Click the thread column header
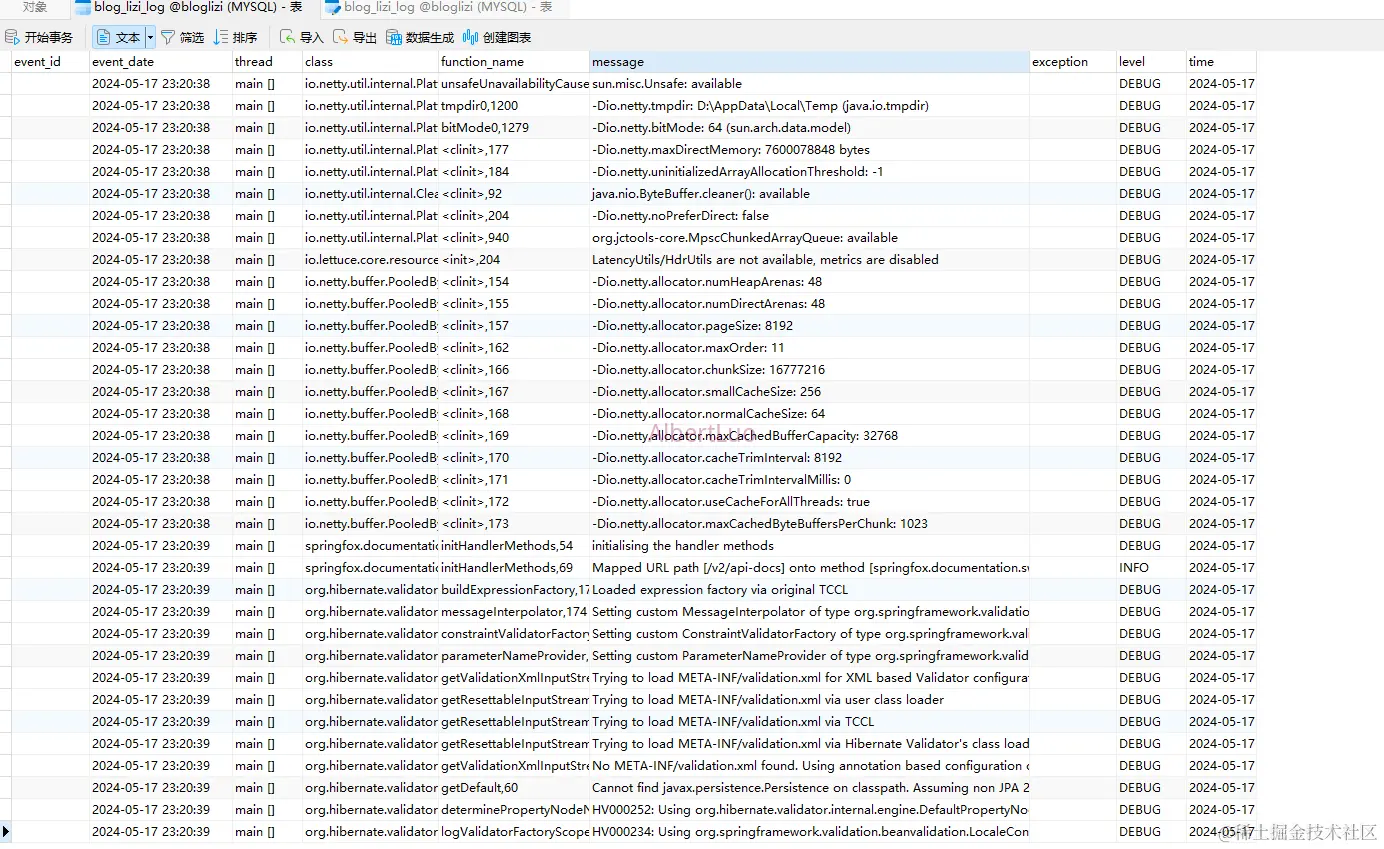This screenshot has height=849, width=1384. [x=267, y=62]
